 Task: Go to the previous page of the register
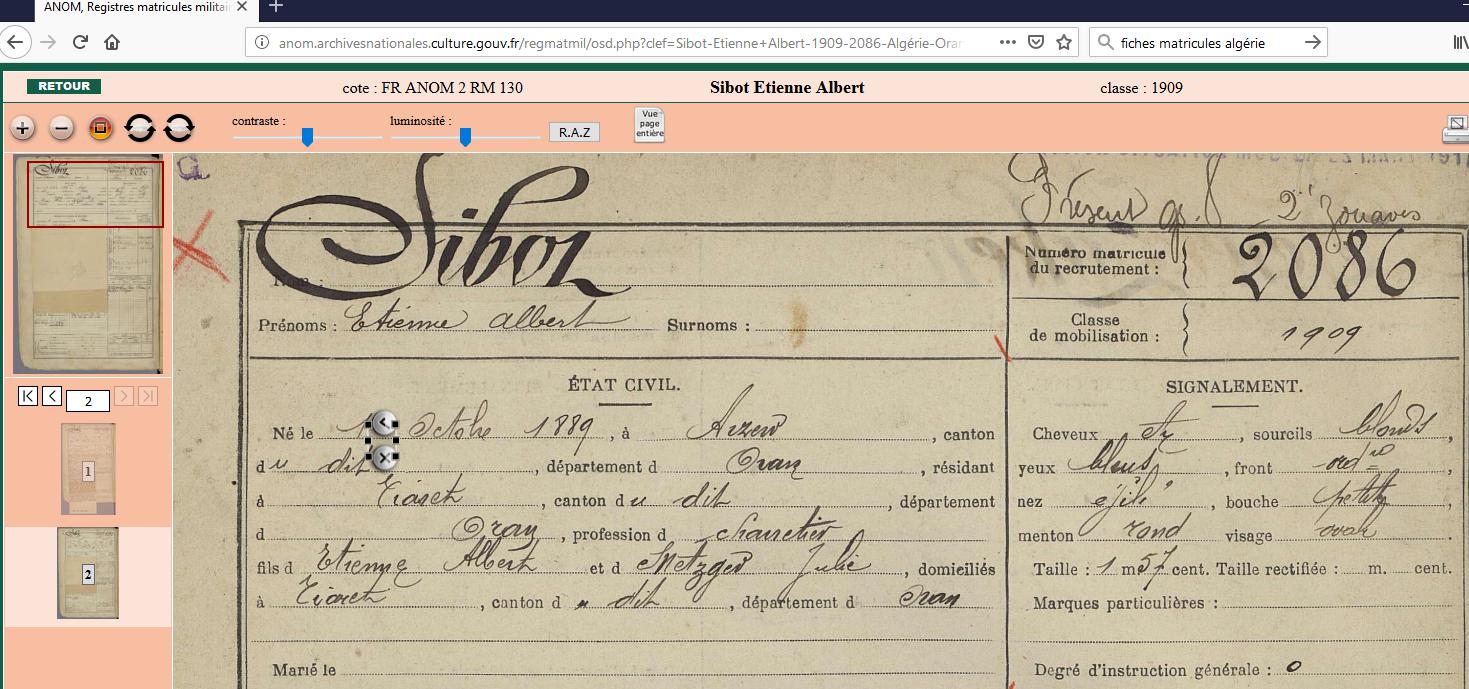53,396
